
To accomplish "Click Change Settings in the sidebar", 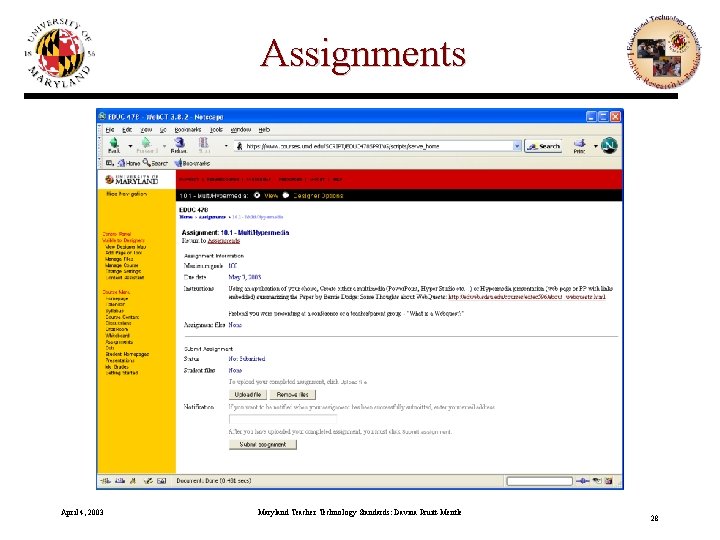I will point(123,271).
